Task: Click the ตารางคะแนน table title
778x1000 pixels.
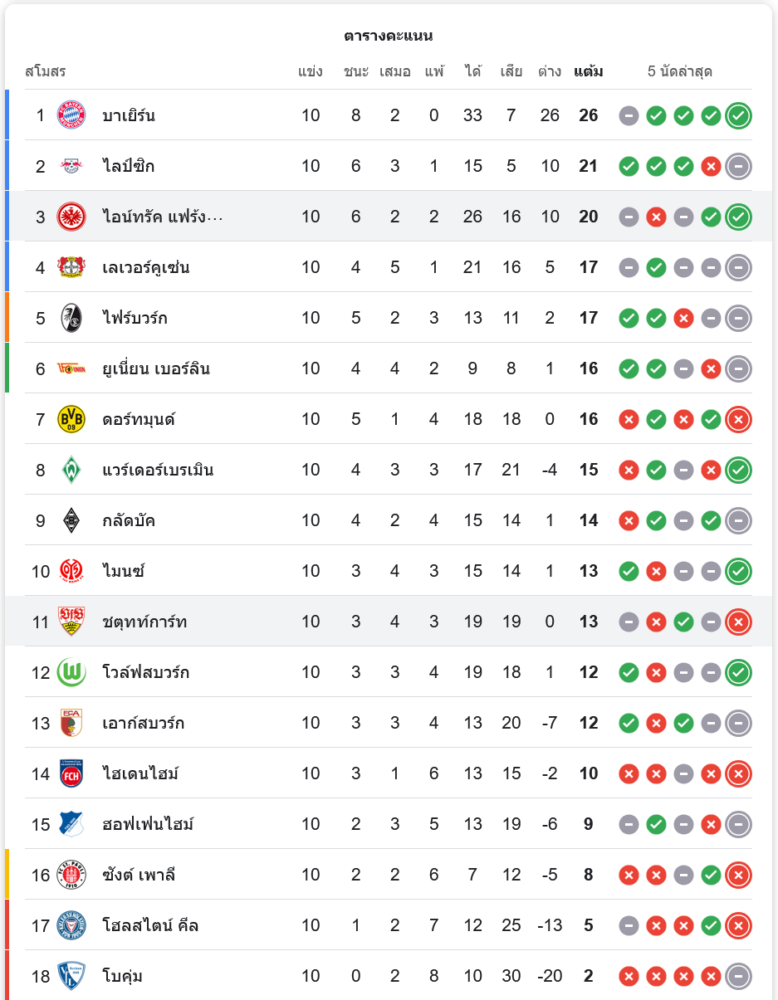Action: click(x=388, y=36)
